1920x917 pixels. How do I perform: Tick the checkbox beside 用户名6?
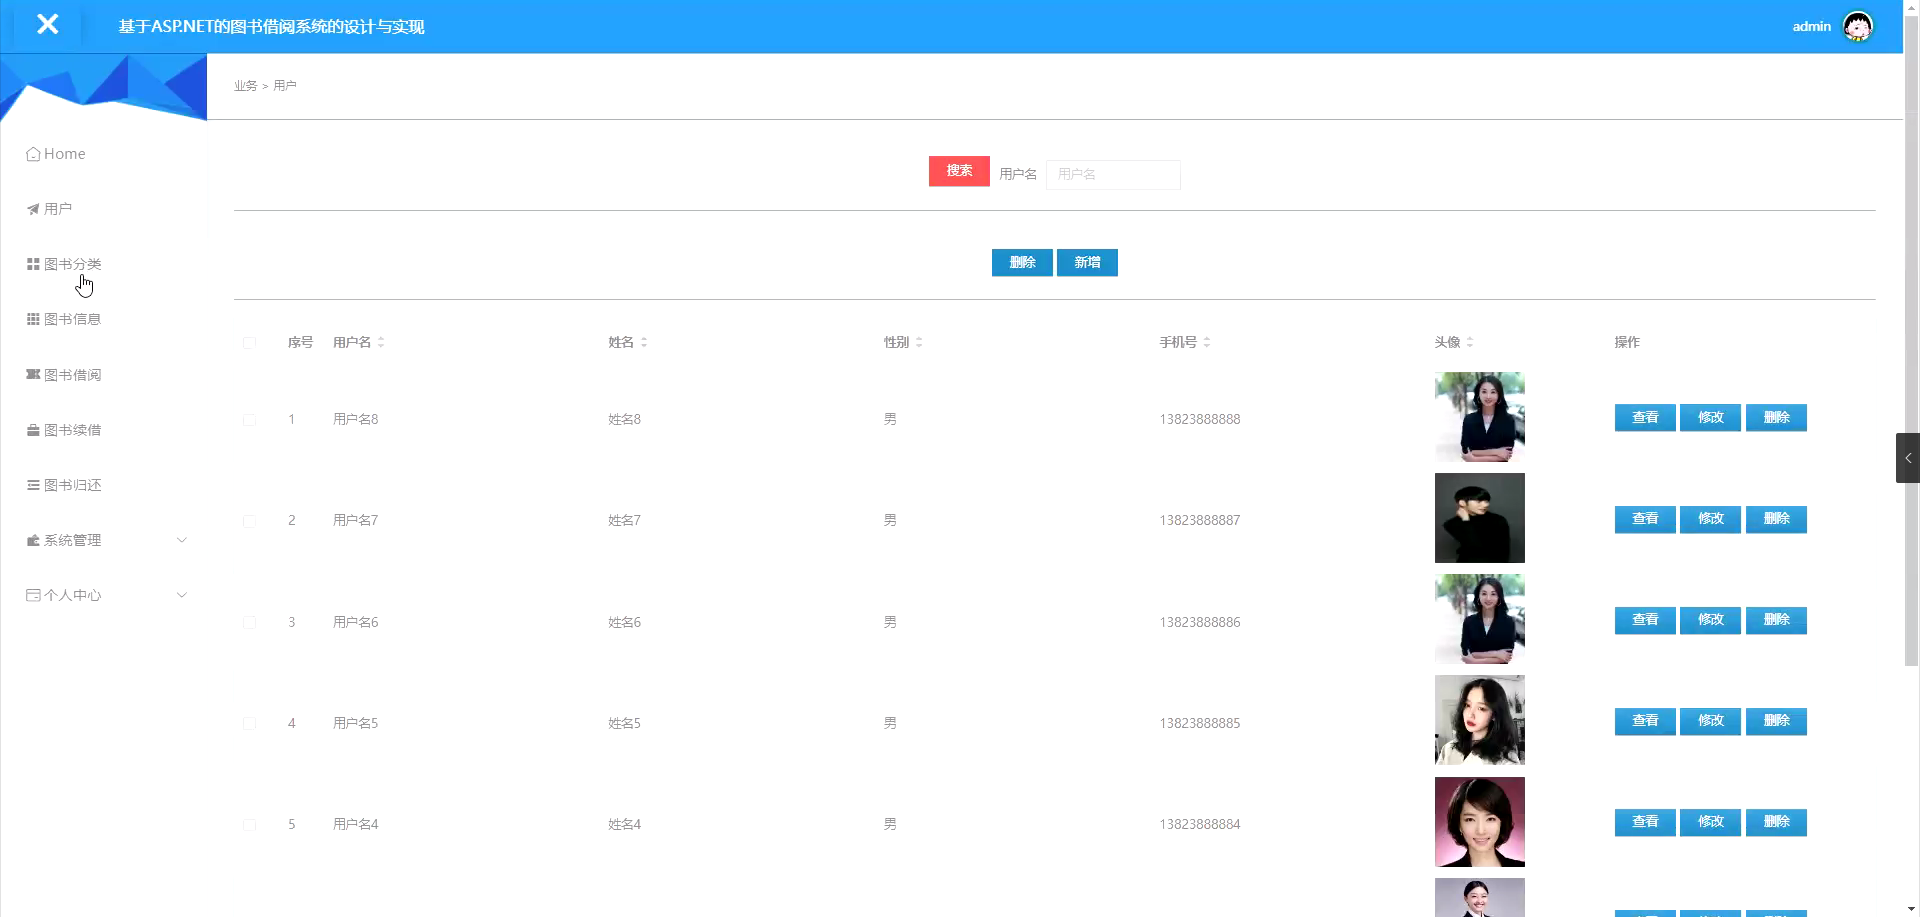249,623
